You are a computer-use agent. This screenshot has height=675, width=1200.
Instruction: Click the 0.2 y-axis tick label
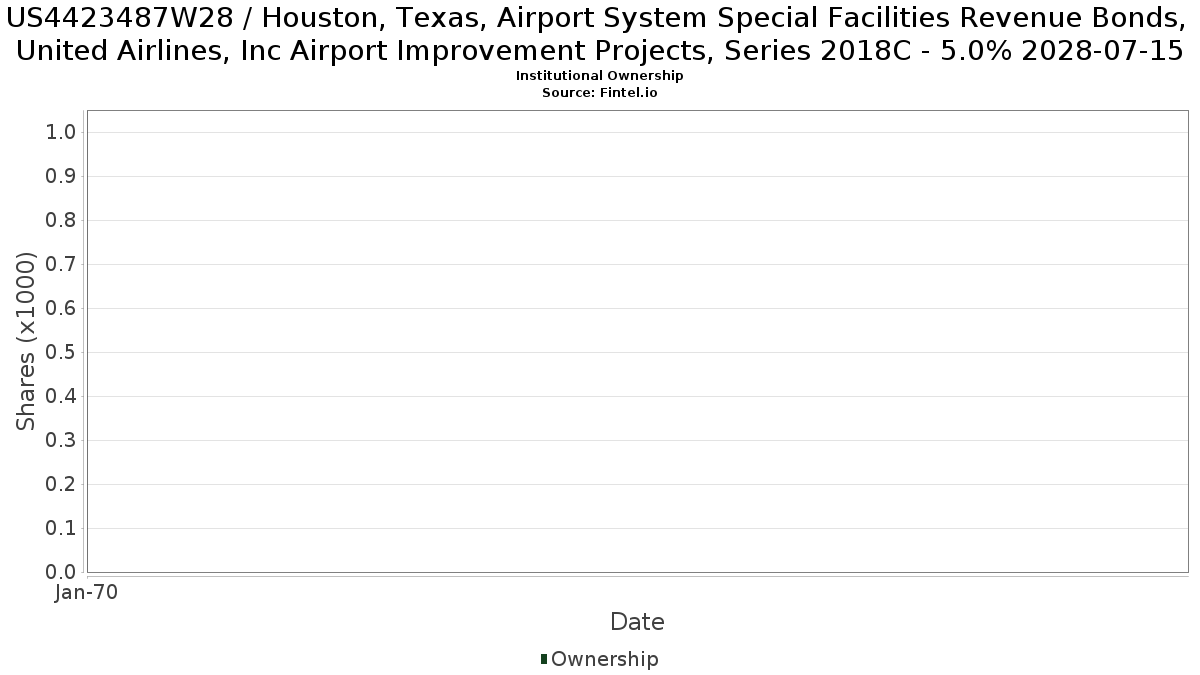(x=62, y=485)
